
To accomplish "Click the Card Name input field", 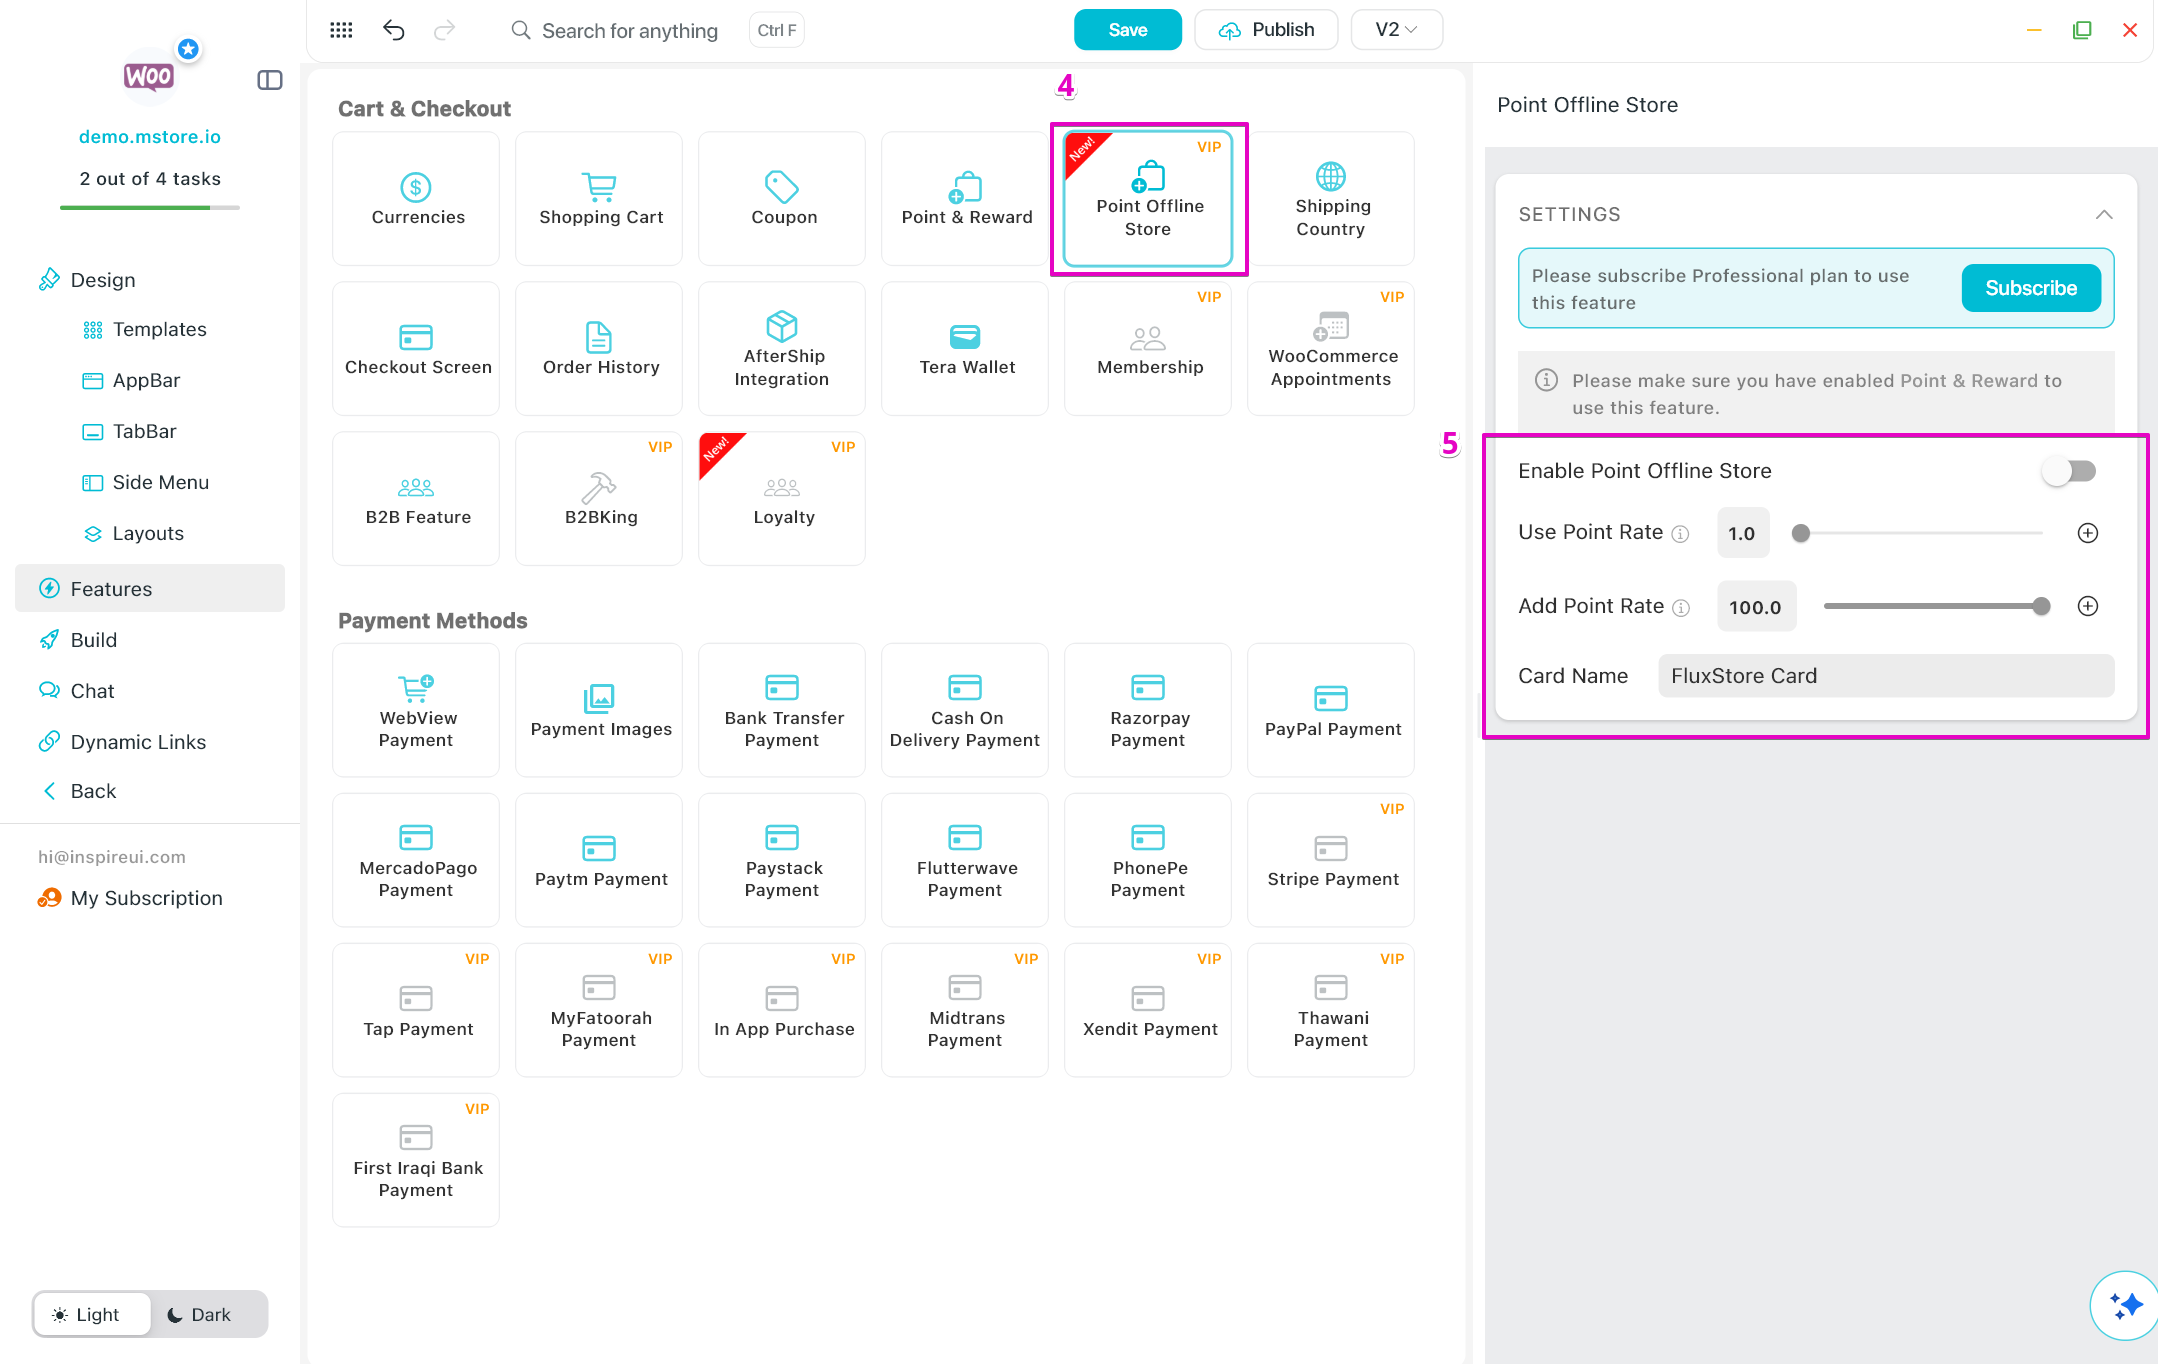I will pyautogui.click(x=1886, y=676).
